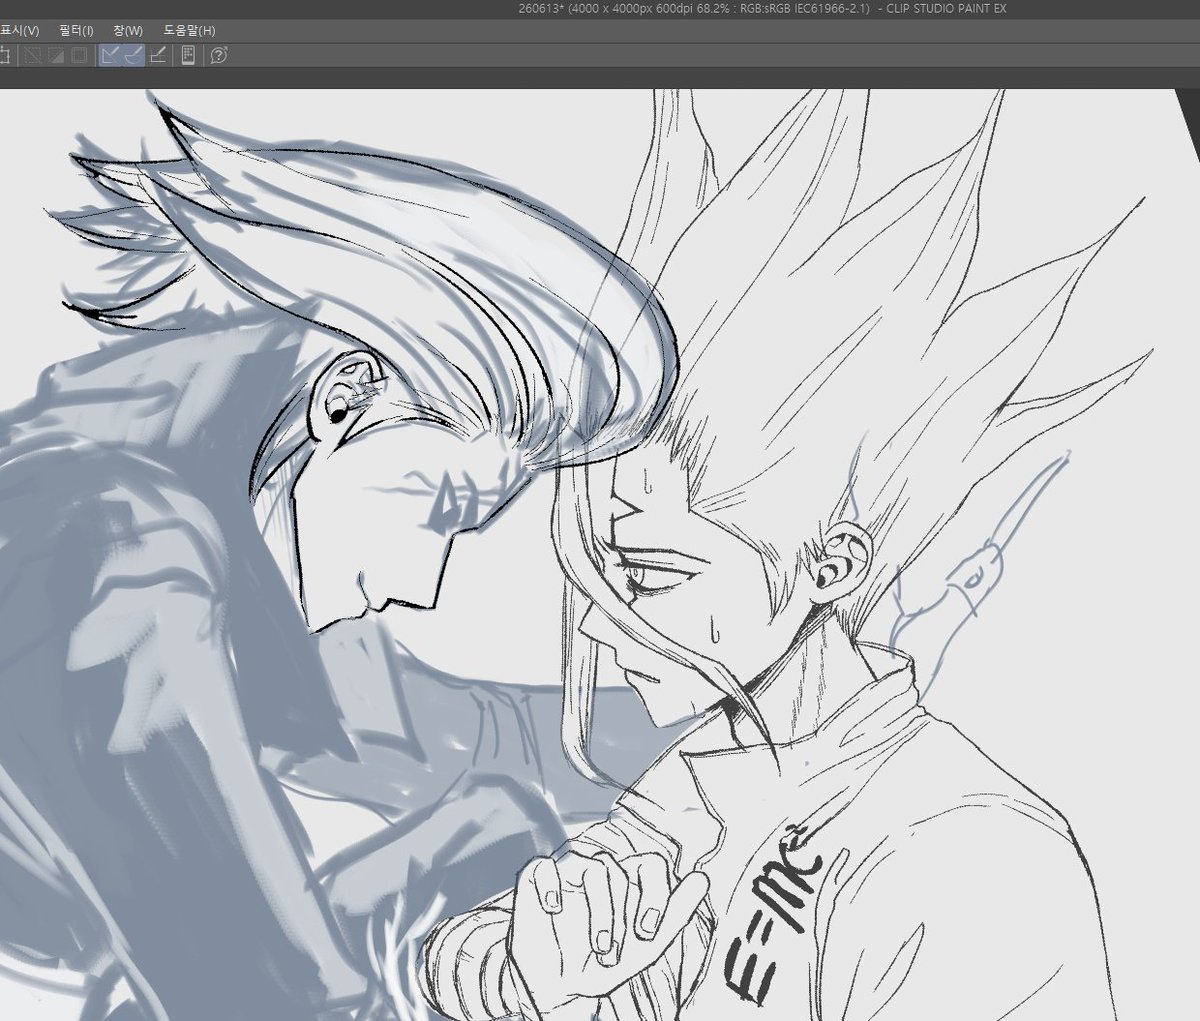Viewport: 1200px width, 1021px height.
Task: Open Clip Studio support help icon
Action: click(x=219, y=55)
